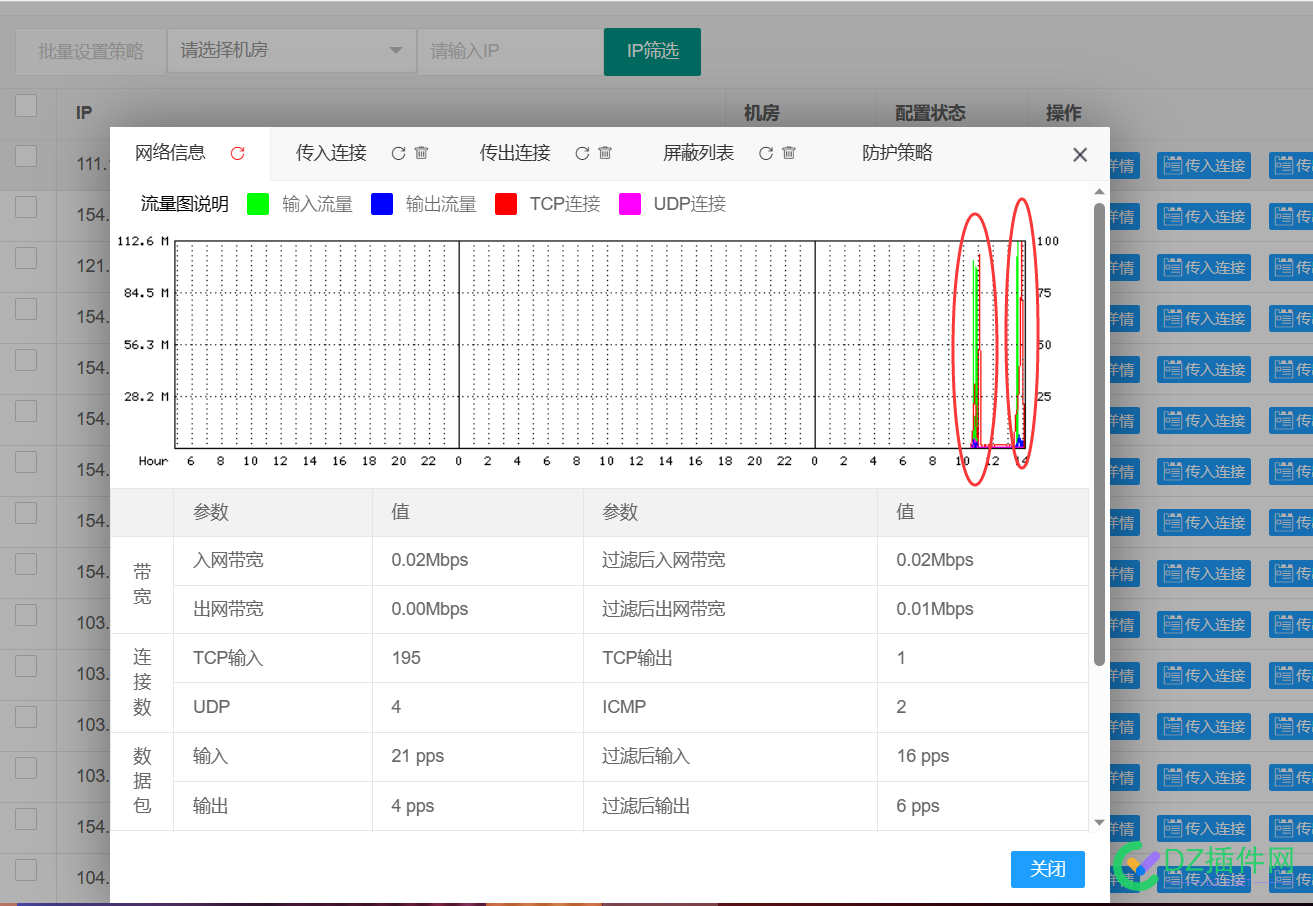
Task: Click the 过滤后出网带宽 cell
Action: 730,610
